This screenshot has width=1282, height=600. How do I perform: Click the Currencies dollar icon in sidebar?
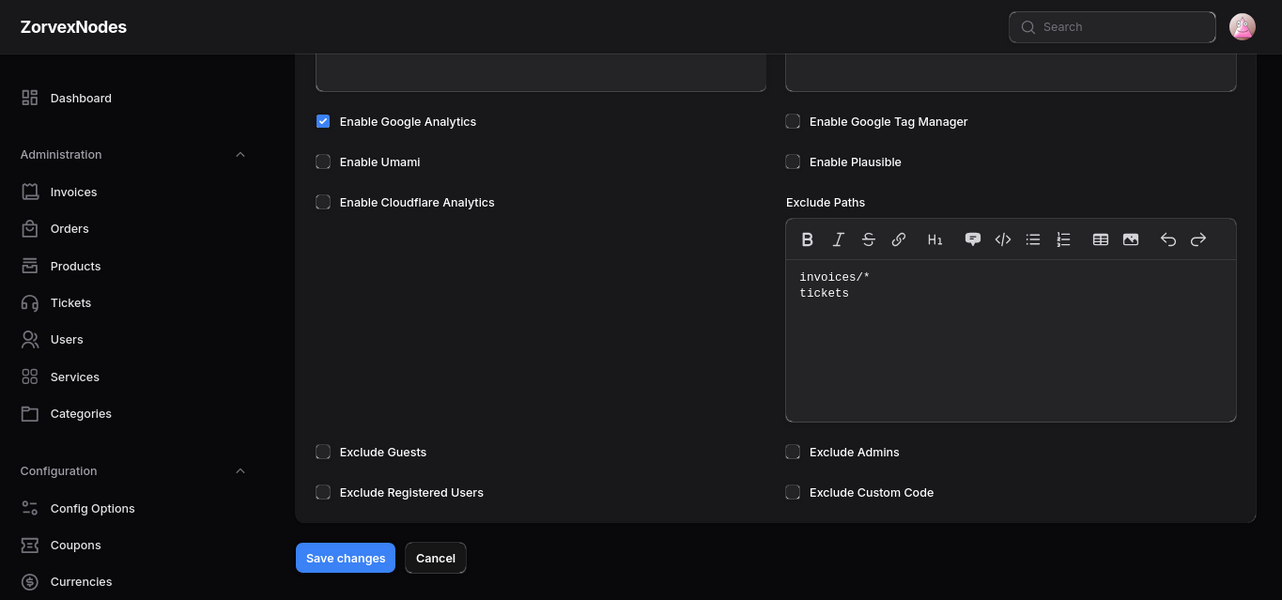(x=30, y=582)
